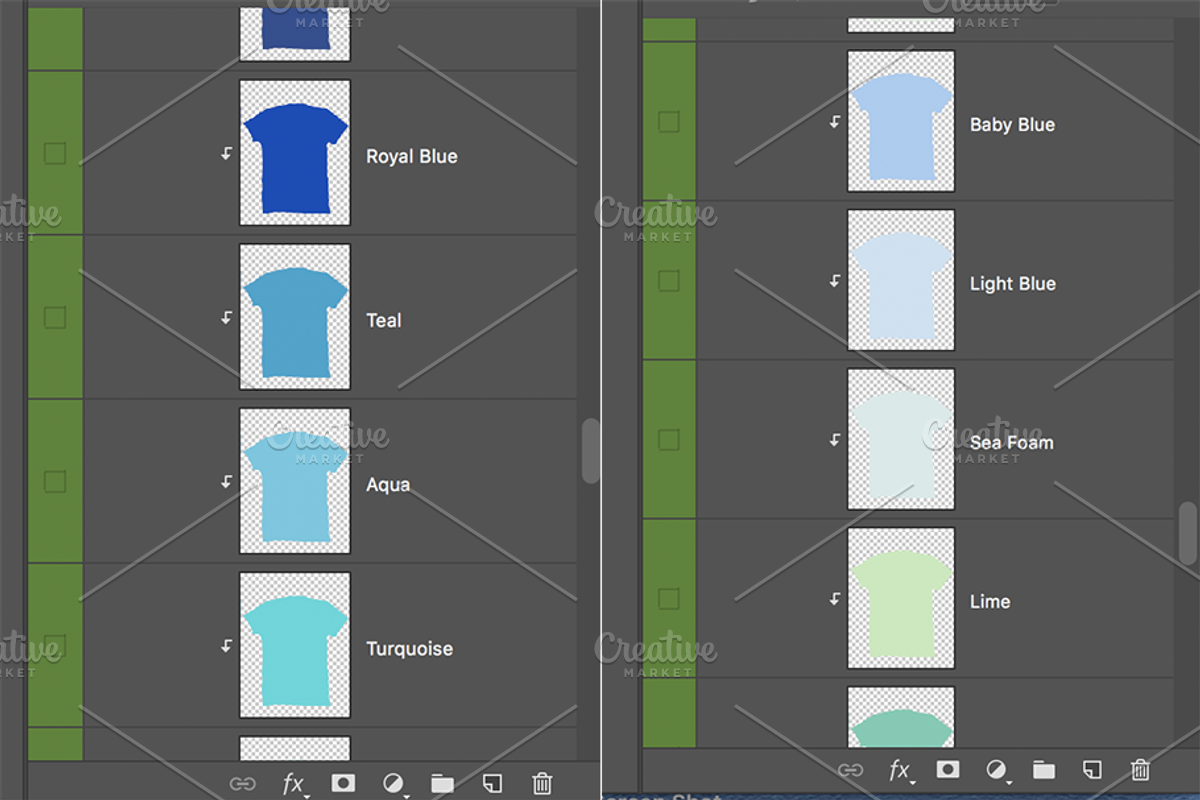Screen dimensions: 1200x800
Task: Select the "Light Blue" layer name
Action: click(x=1012, y=284)
